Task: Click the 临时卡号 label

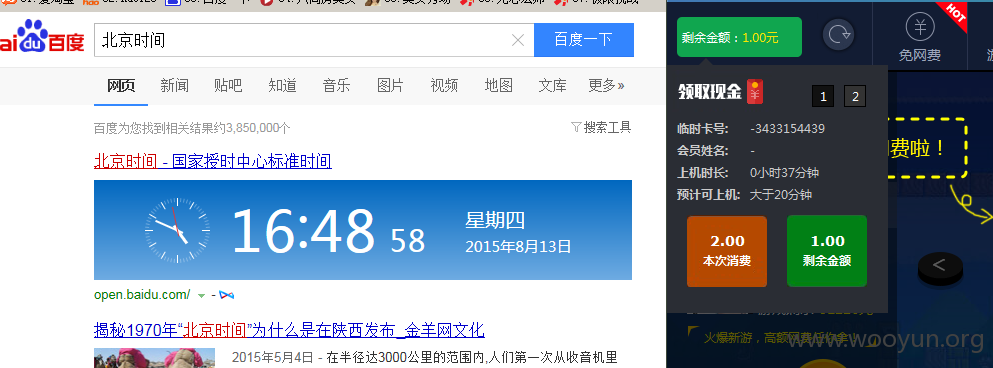Action: (x=703, y=129)
